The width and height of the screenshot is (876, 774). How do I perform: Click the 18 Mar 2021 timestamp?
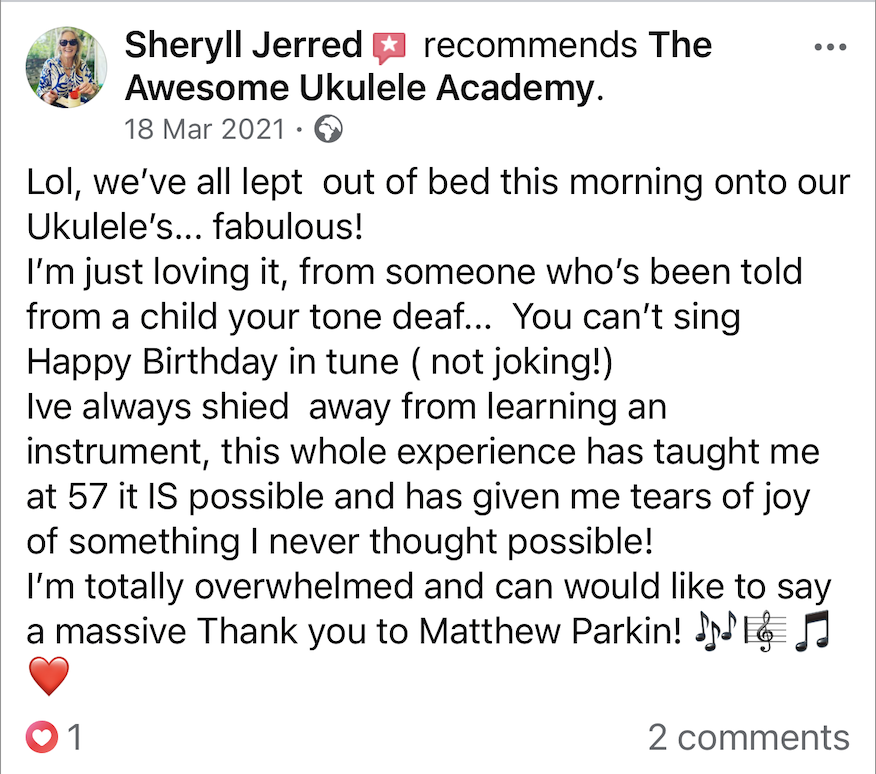204,129
